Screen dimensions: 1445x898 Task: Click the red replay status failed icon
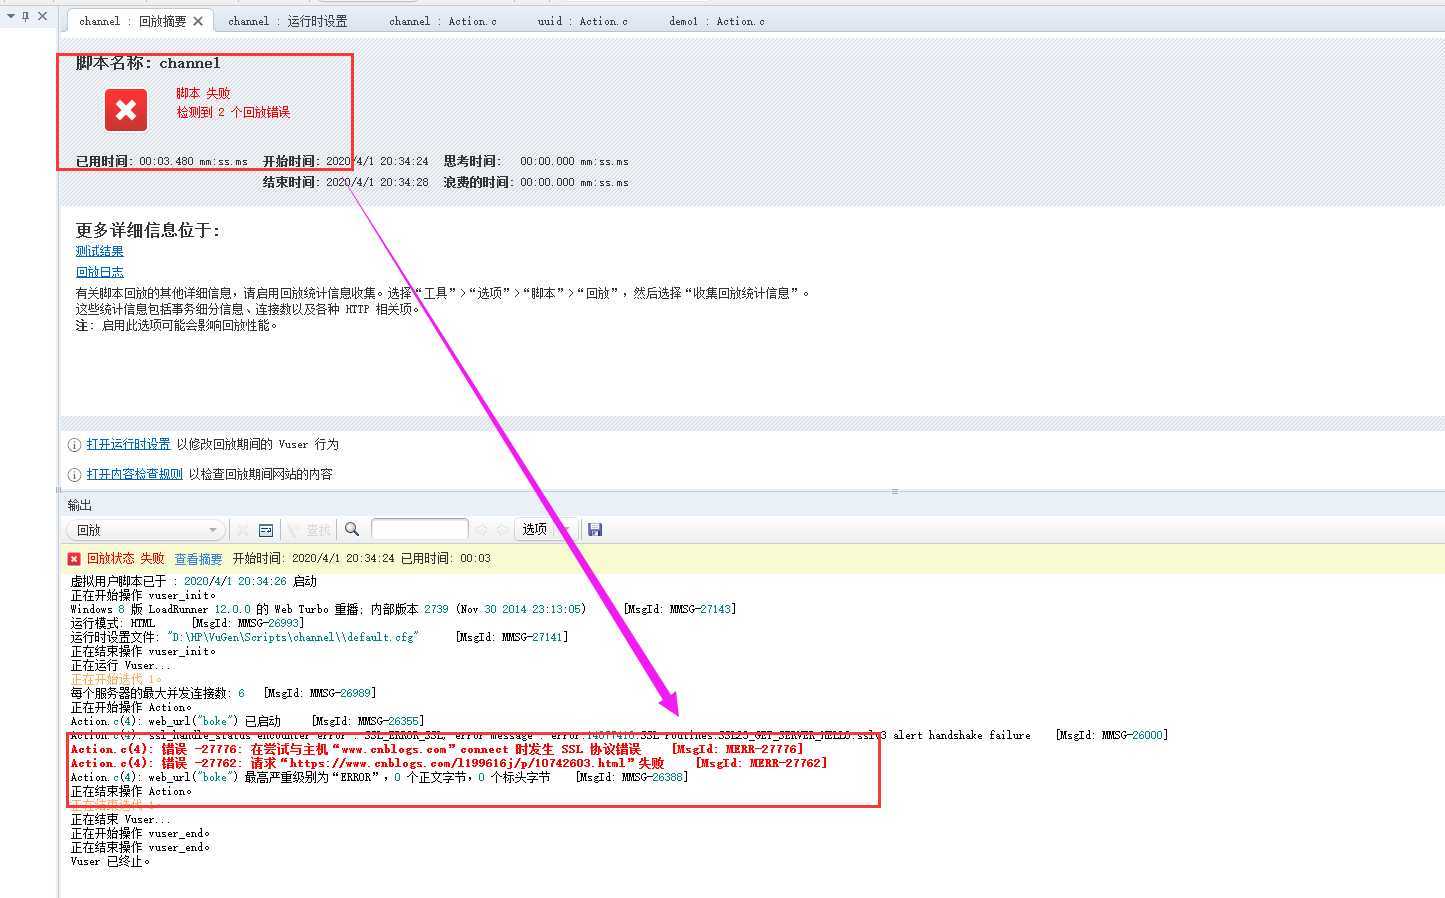tap(74, 559)
